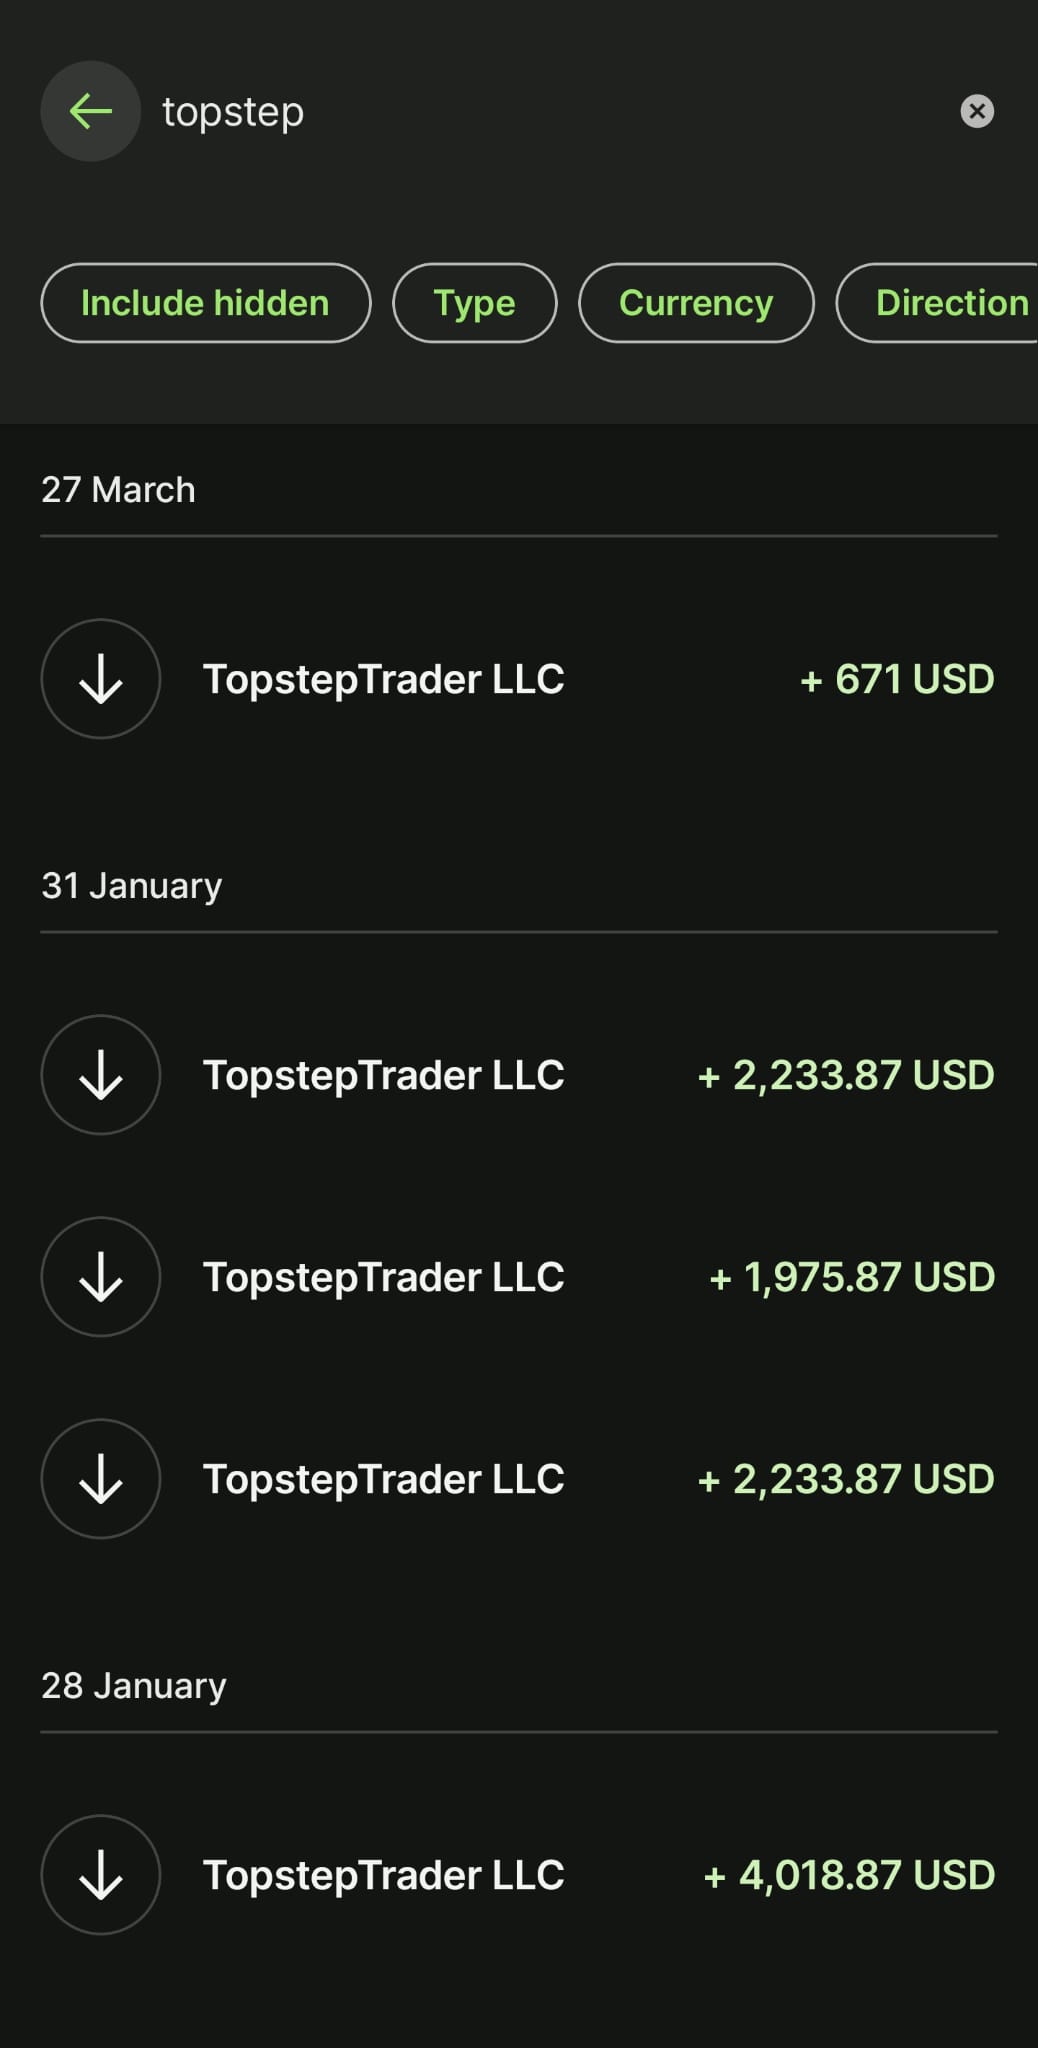Tap the 31 January date header

pyautogui.click(x=132, y=886)
